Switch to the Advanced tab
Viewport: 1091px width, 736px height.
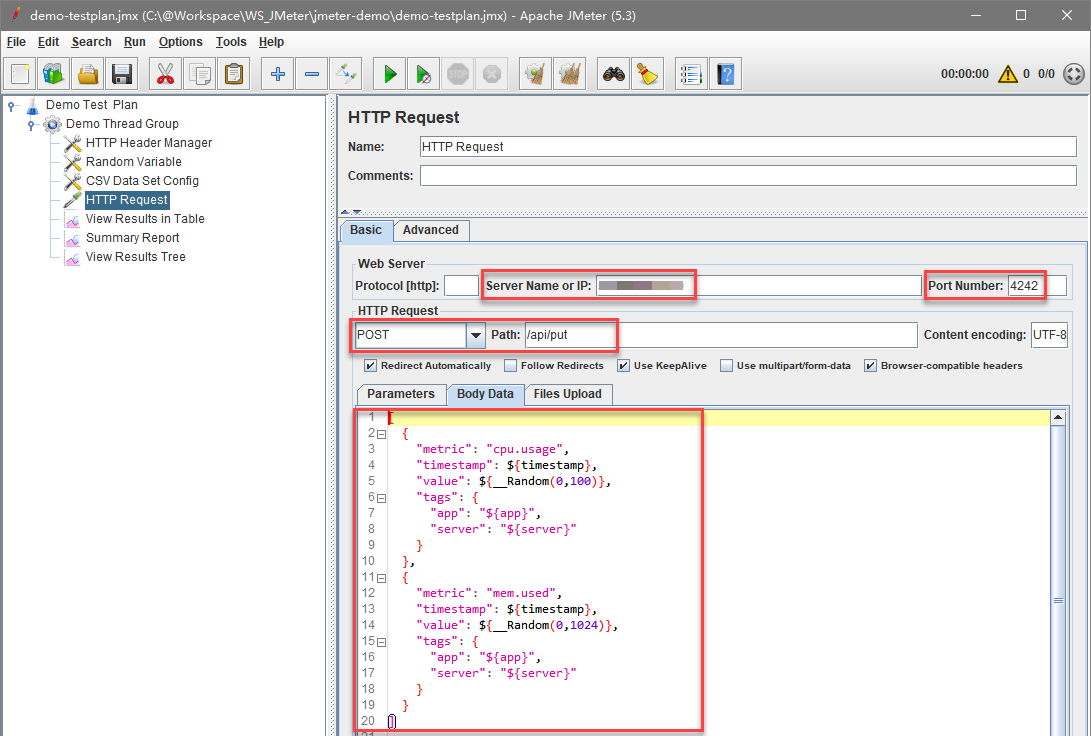pos(431,230)
